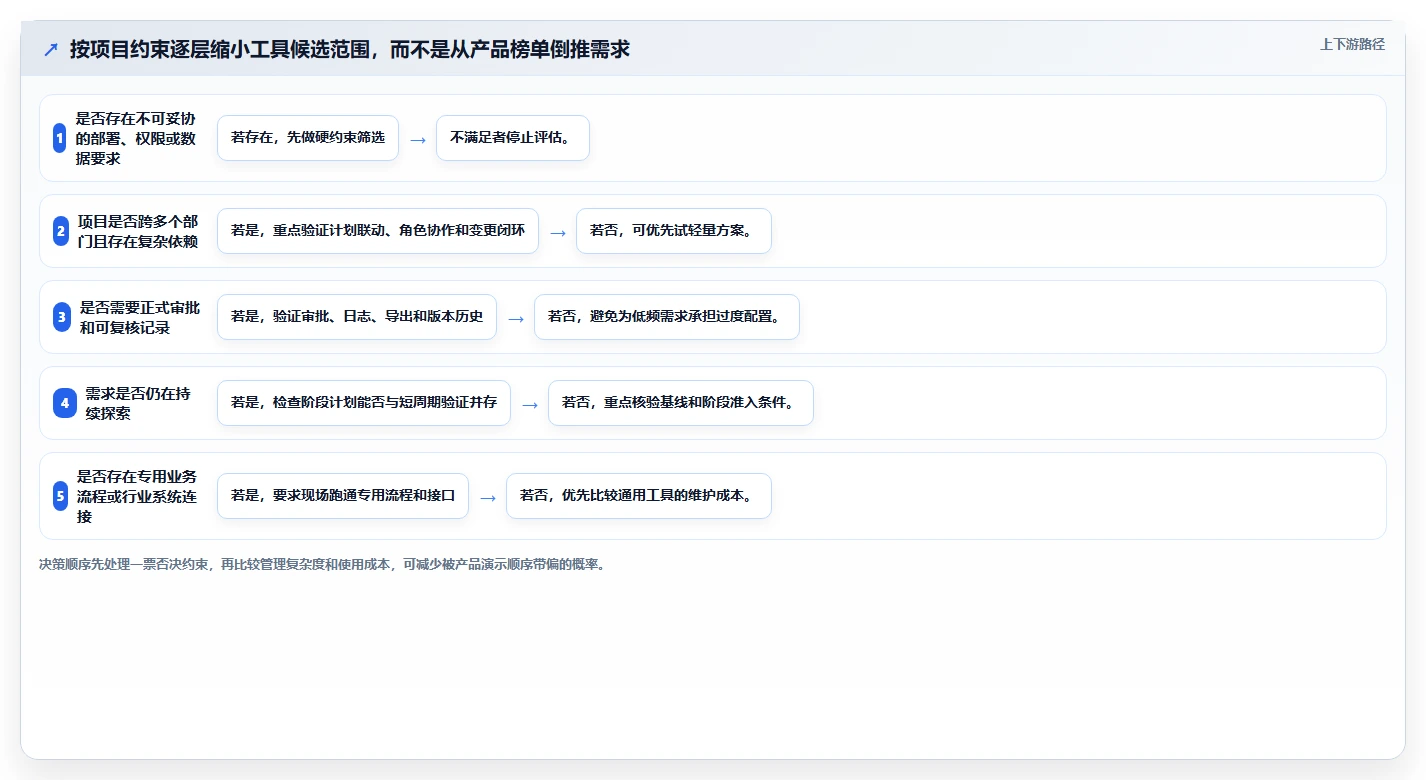Click the box 若是，验证审批、日志、导出和版本历史
The image size is (1426, 780).
coord(357,317)
